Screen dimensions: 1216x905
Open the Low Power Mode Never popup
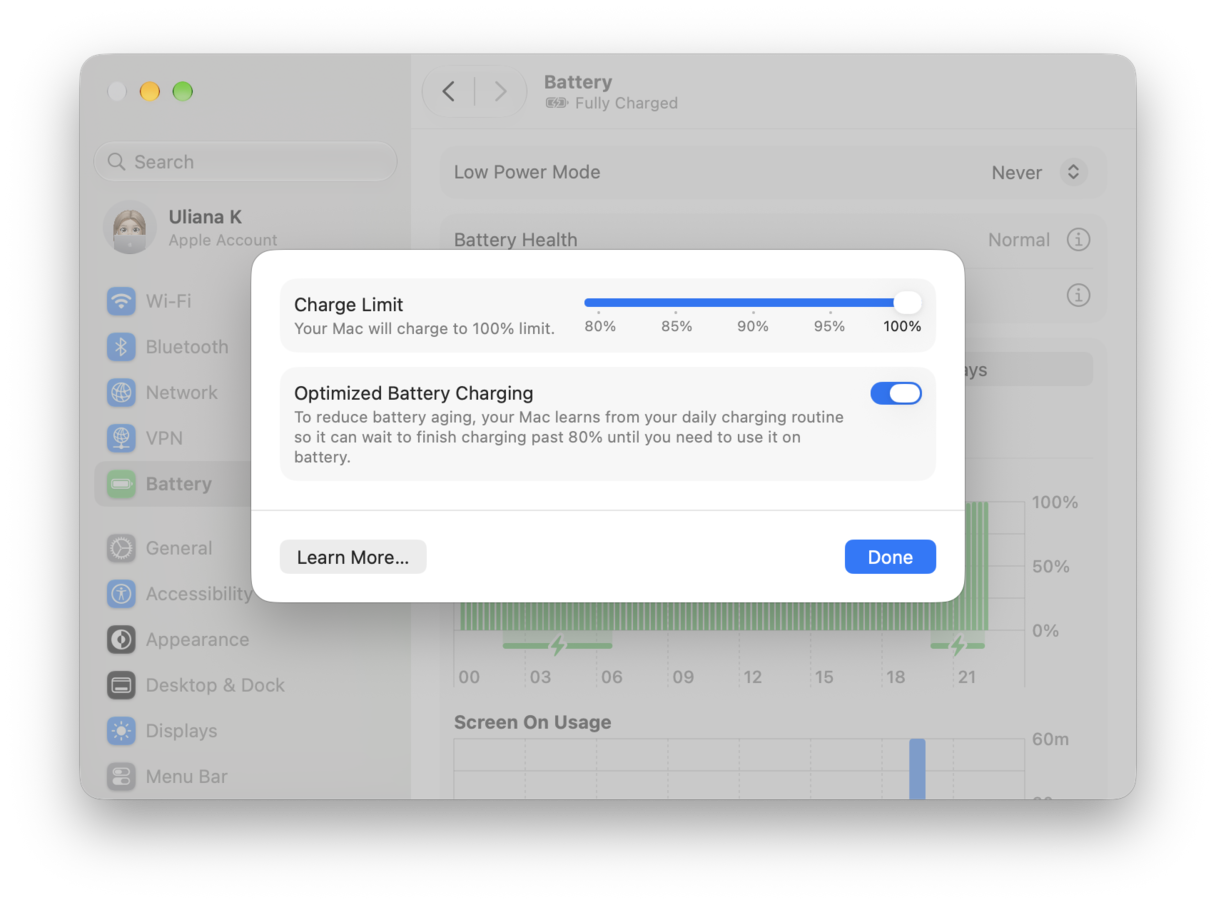coord(1037,173)
